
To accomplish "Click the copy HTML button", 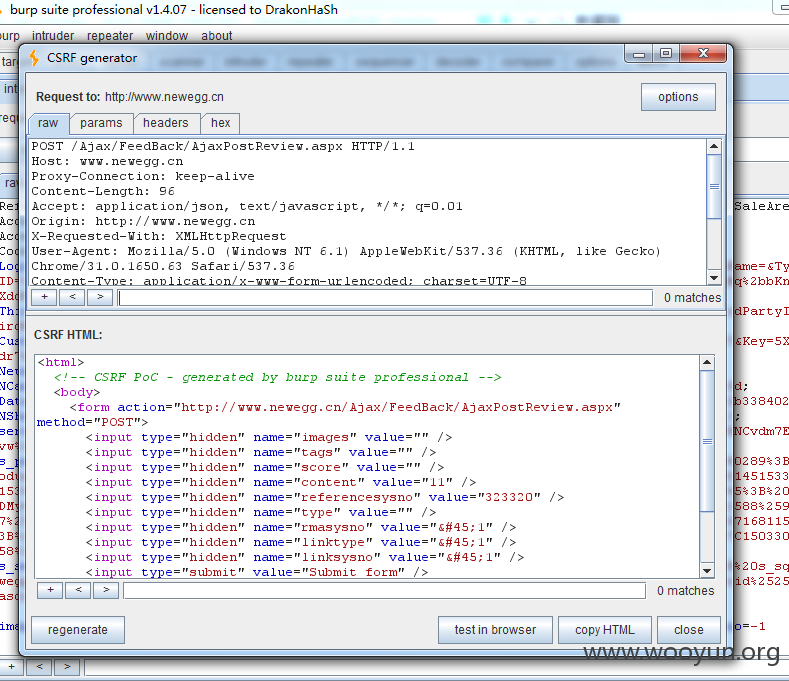I will (604, 630).
